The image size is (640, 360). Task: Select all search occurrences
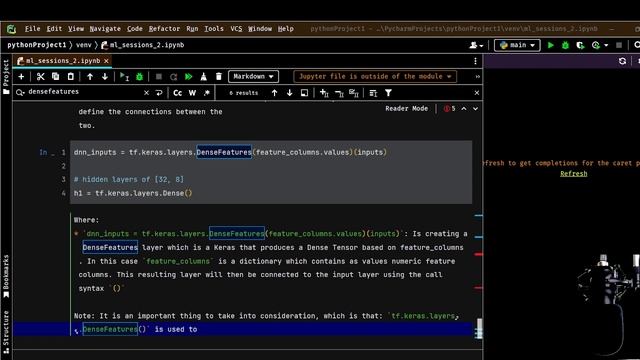point(354,93)
